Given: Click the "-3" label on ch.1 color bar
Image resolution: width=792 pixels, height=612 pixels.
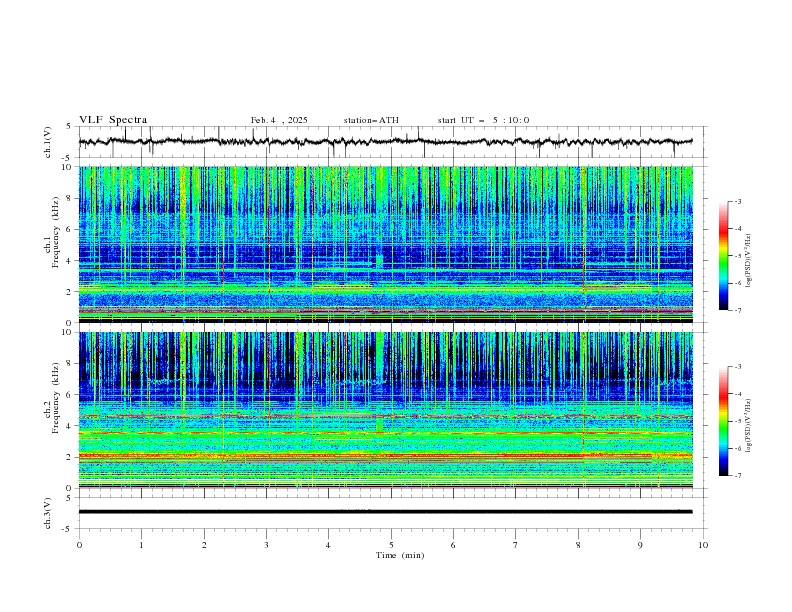Looking at the screenshot, I should tap(738, 201).
